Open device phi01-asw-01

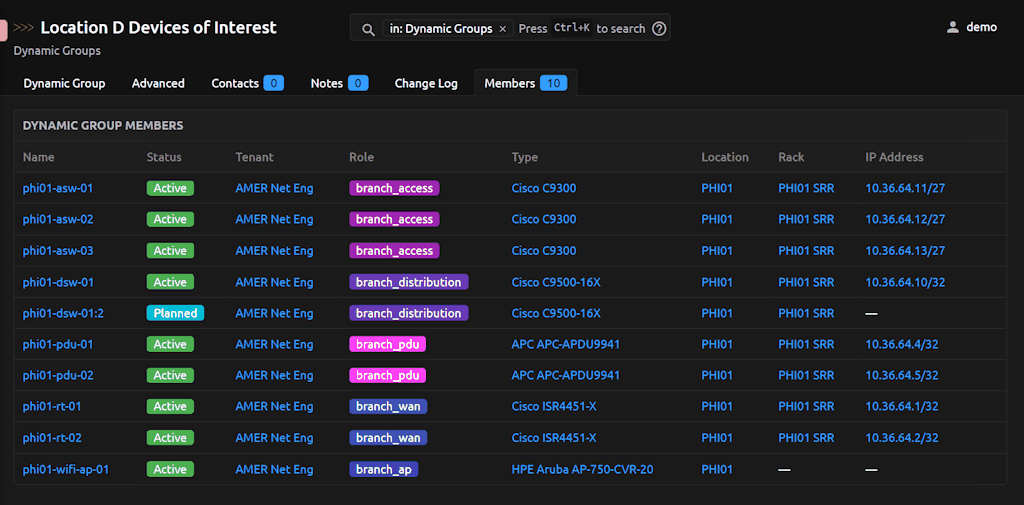[x=58, y=188]
